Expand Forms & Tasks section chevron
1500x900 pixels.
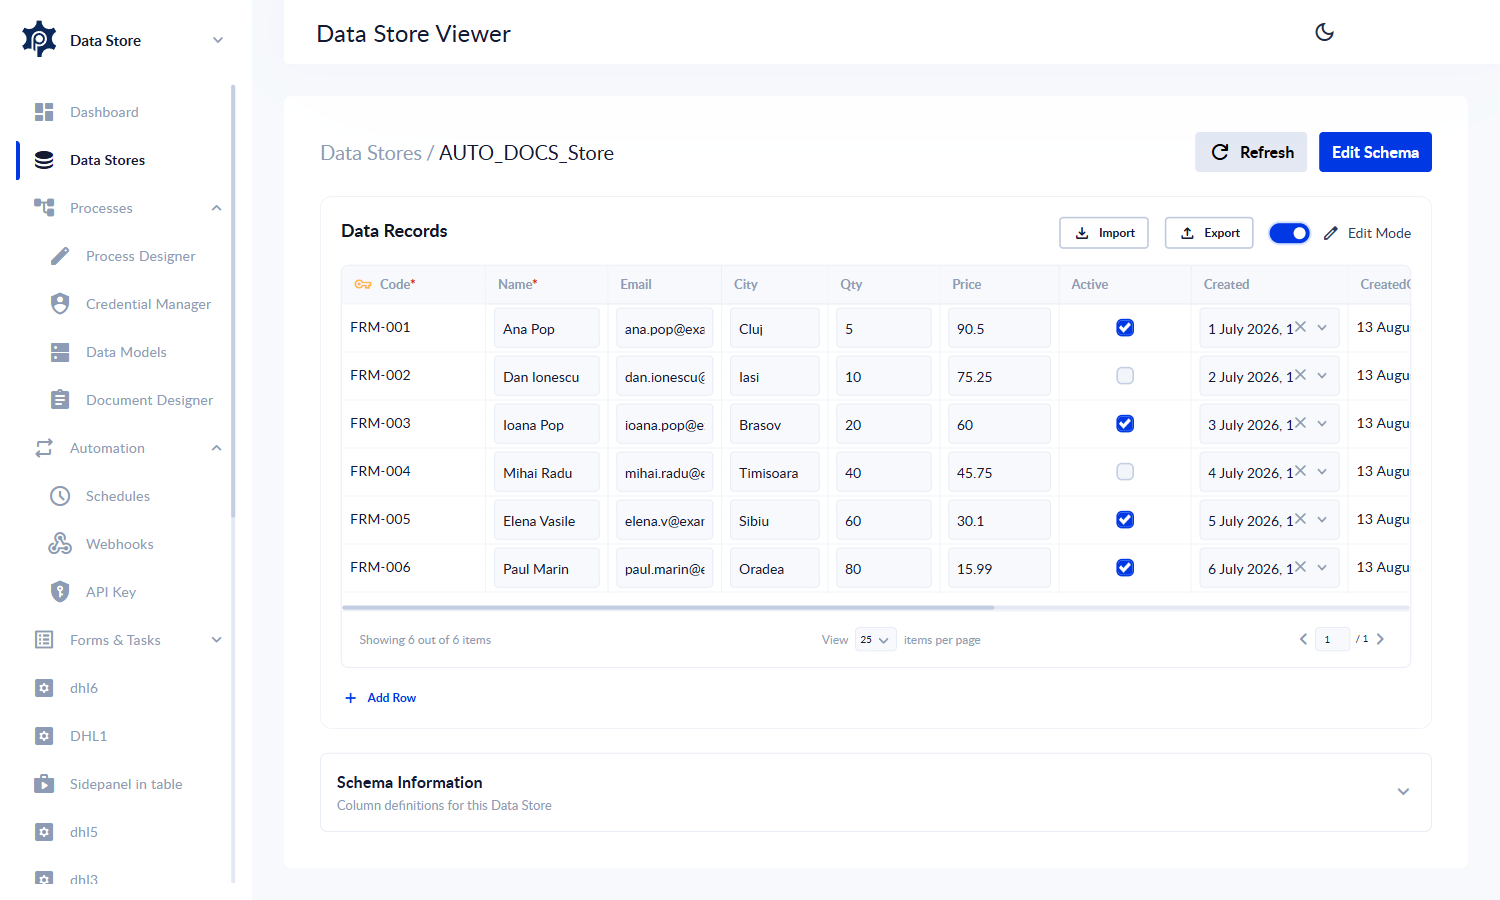point(216,640)
